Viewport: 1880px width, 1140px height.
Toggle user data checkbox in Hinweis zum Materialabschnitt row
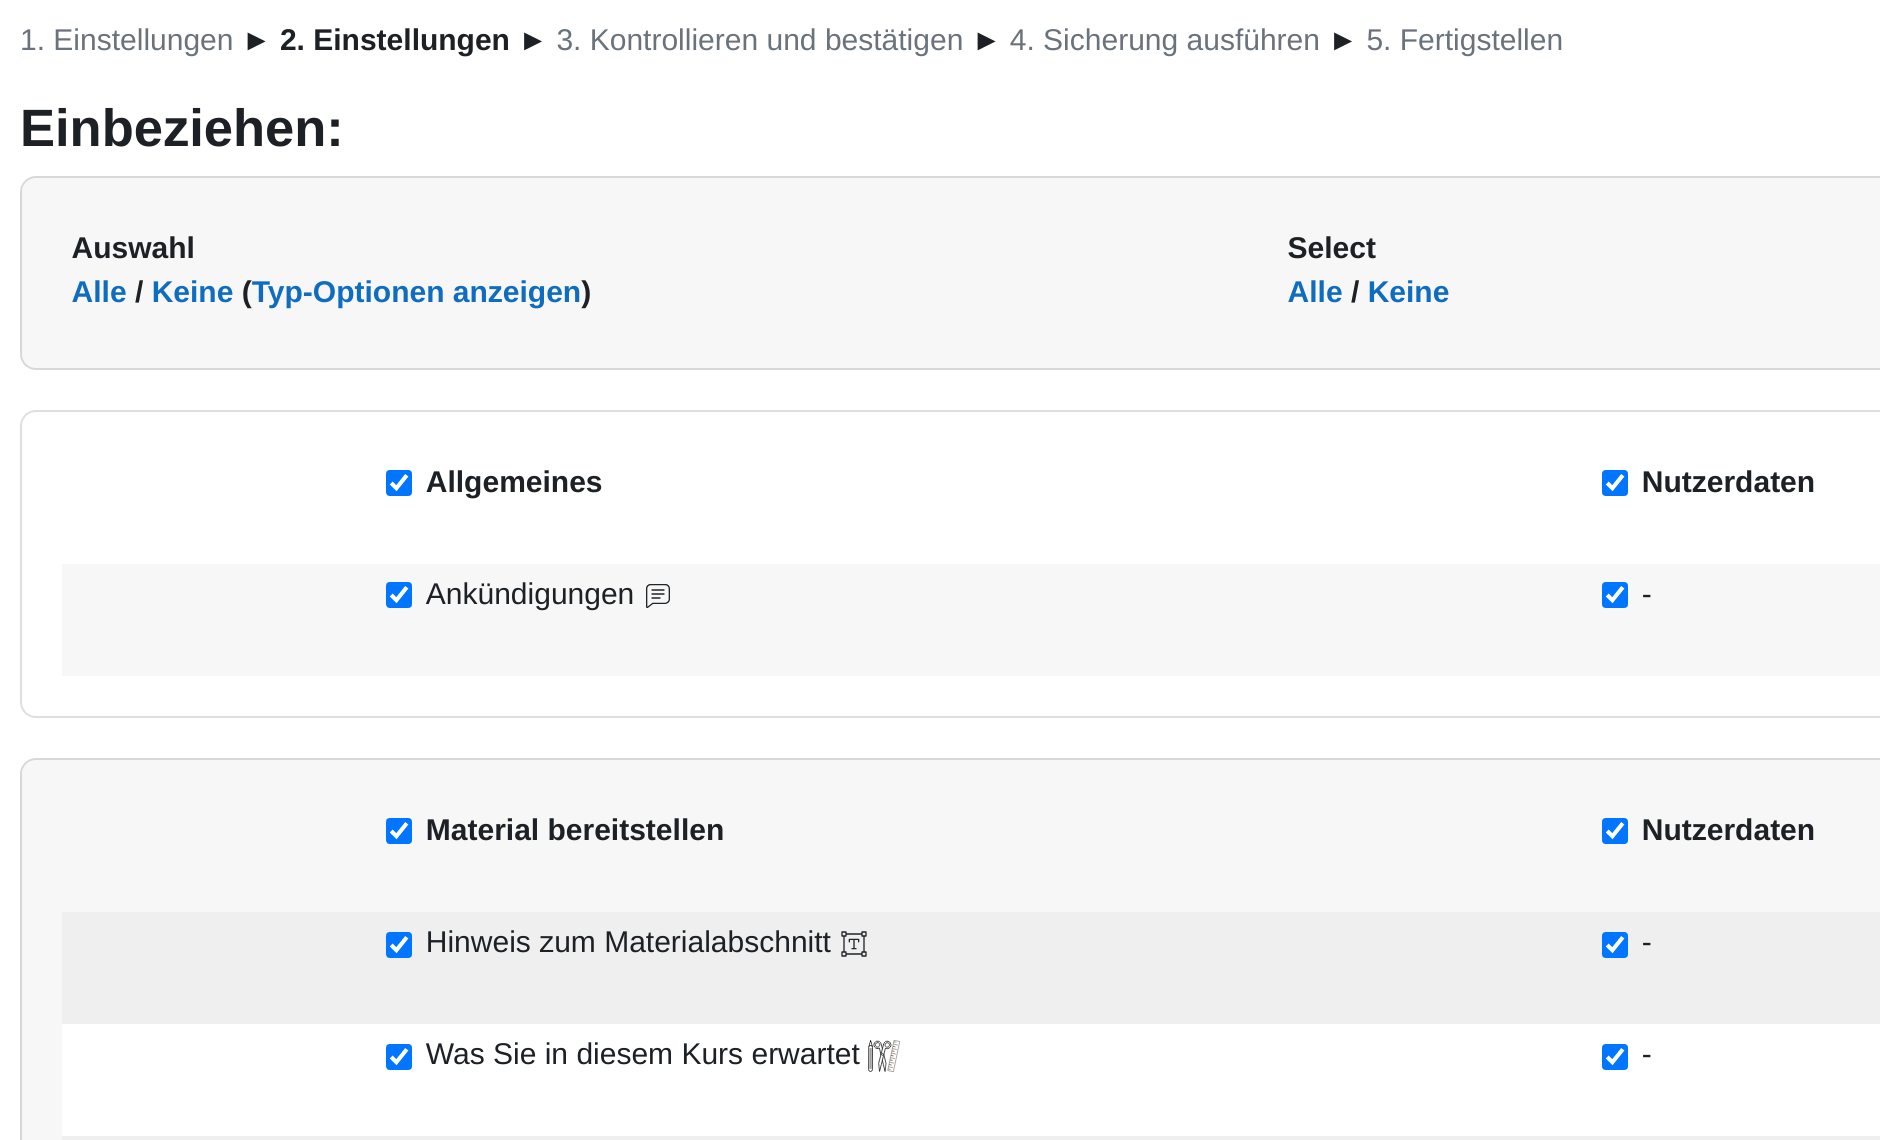1615,945
